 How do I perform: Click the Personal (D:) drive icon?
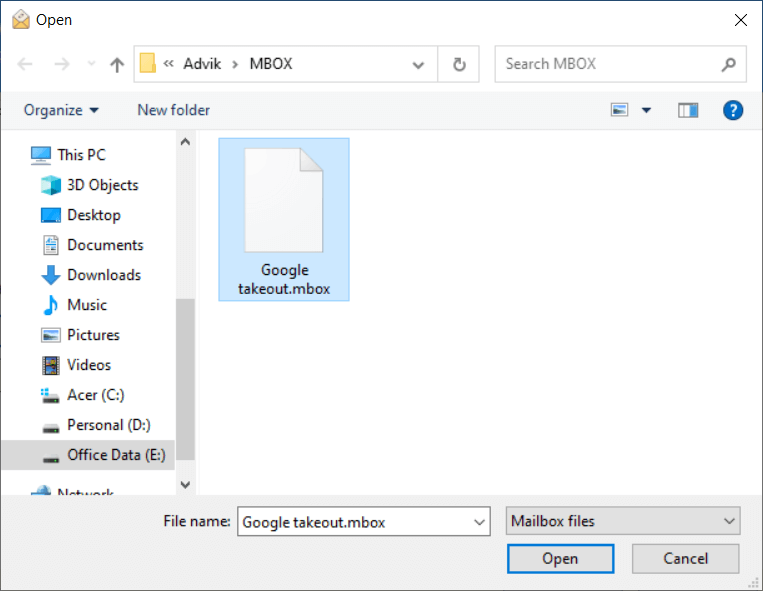51,428
